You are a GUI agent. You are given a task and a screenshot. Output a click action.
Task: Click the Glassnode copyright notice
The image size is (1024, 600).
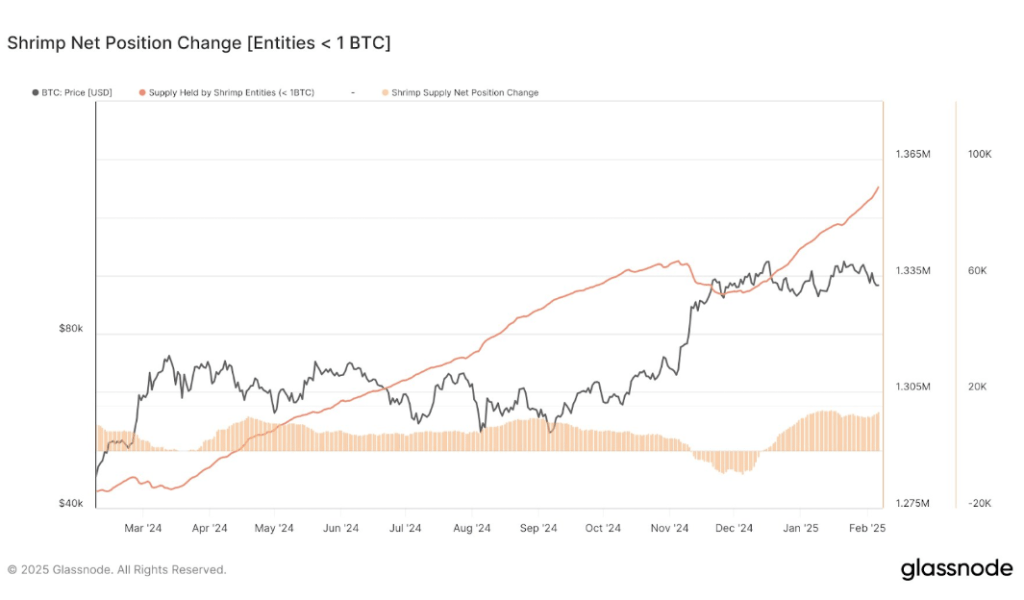(117, 570)
